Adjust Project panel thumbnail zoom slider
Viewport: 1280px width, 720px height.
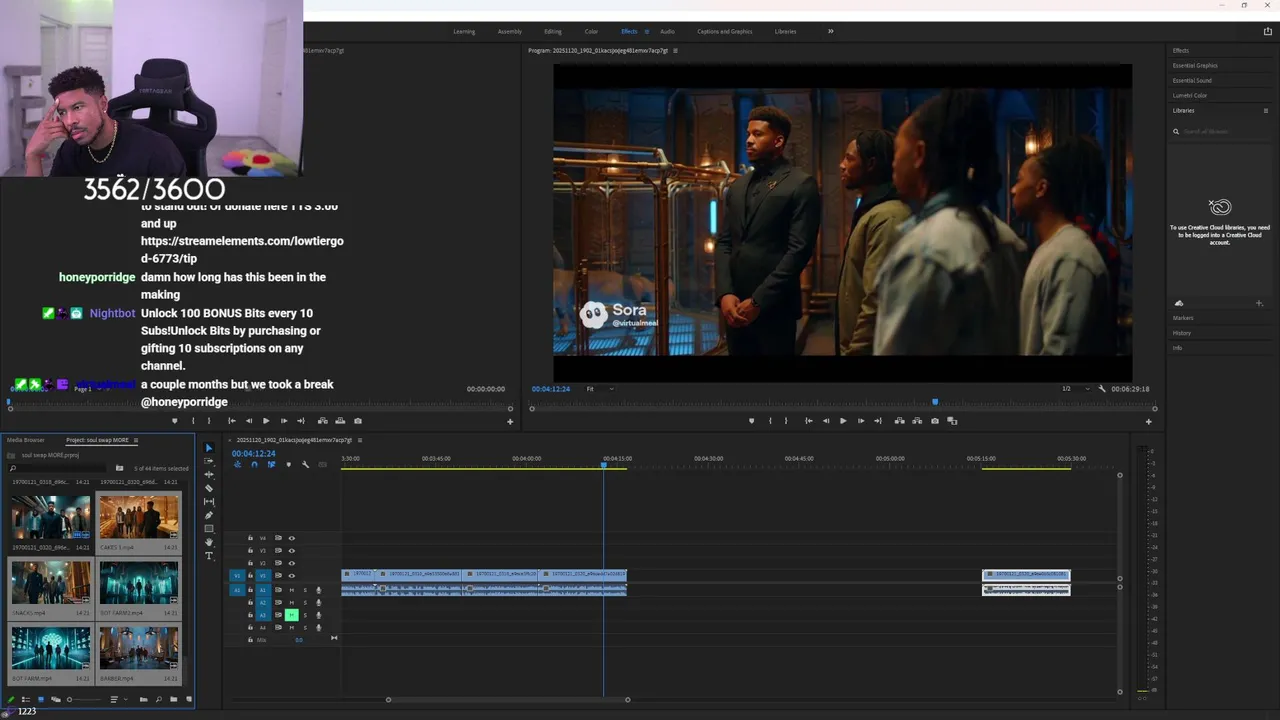84,699
